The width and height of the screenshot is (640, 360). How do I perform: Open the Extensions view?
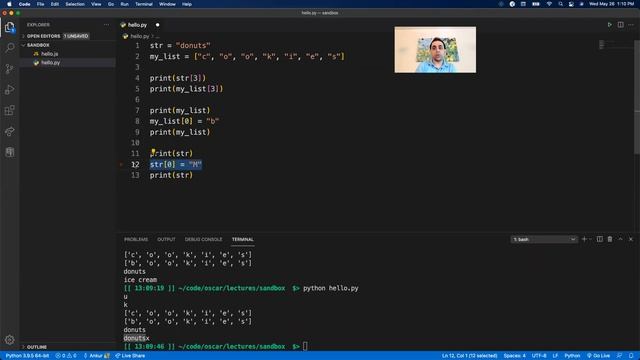(x=9, y=110)
